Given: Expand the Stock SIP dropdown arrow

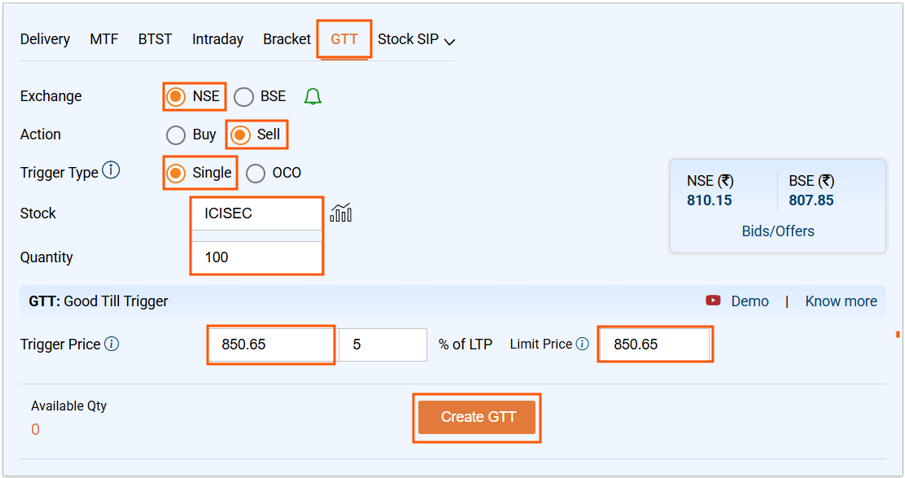Looking at the screenshot, I should point(450,41).
